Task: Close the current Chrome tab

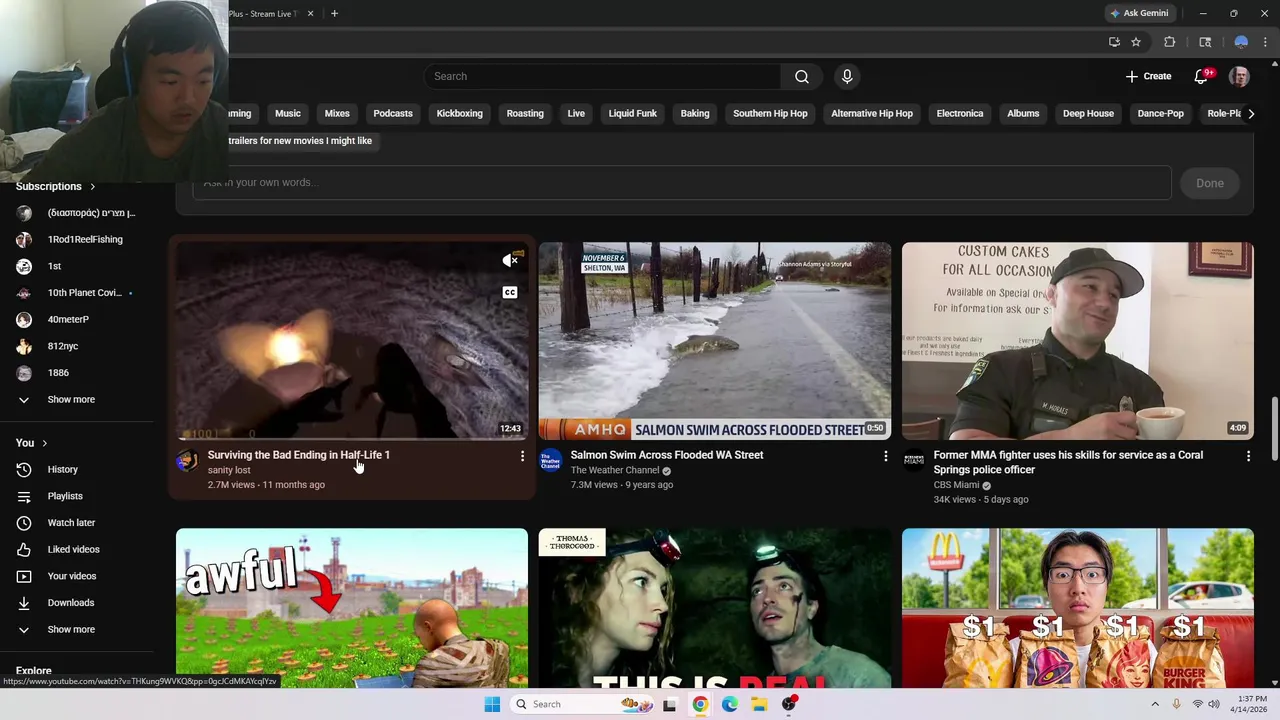Action: tap(310, 13)
